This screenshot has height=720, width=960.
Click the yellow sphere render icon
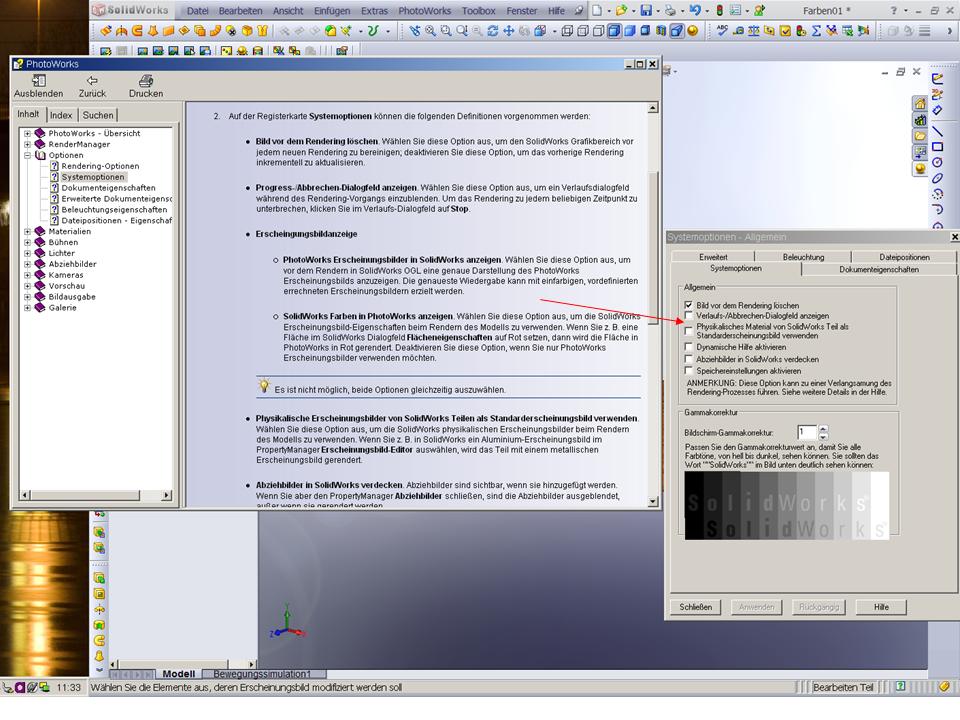pyautogui.click(x=692, y=31)
